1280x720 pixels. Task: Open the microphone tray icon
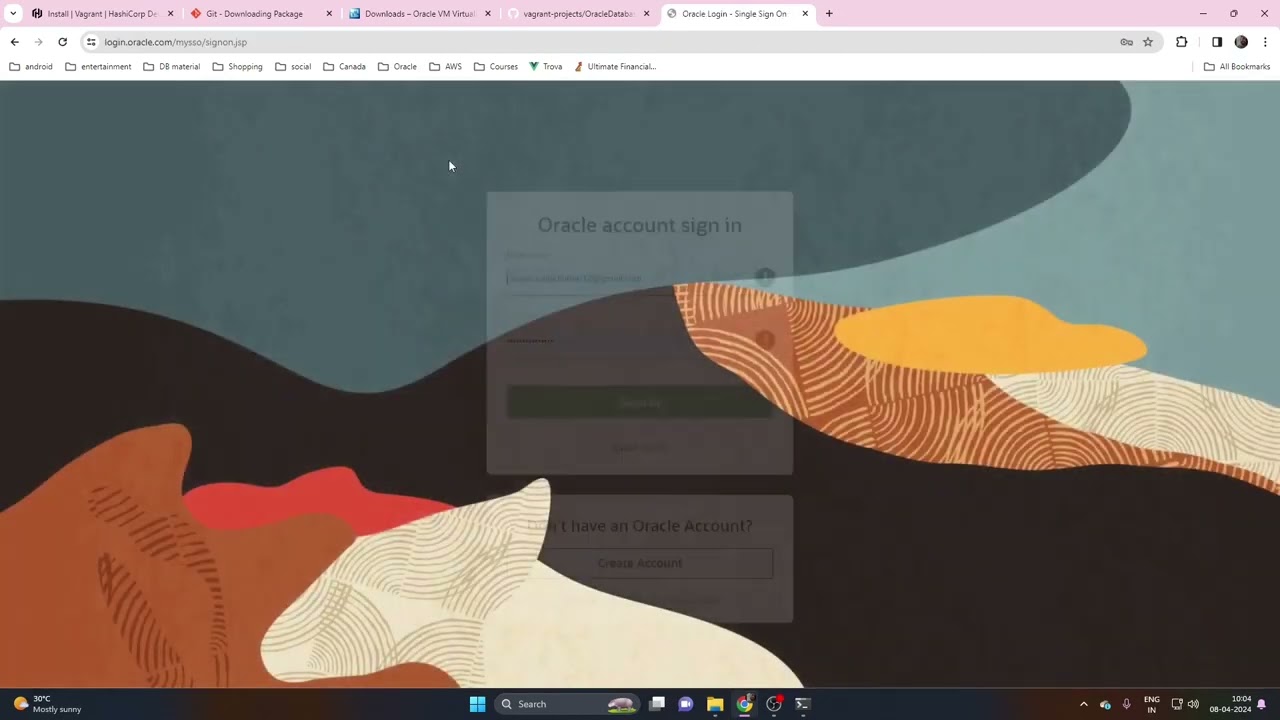(x=1127, y=704)
